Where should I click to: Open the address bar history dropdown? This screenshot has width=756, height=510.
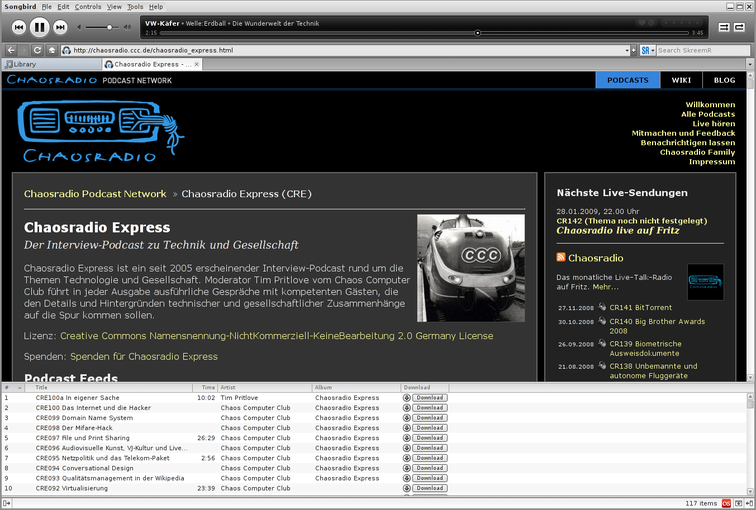pyautogui.click(x=627, y=50)
